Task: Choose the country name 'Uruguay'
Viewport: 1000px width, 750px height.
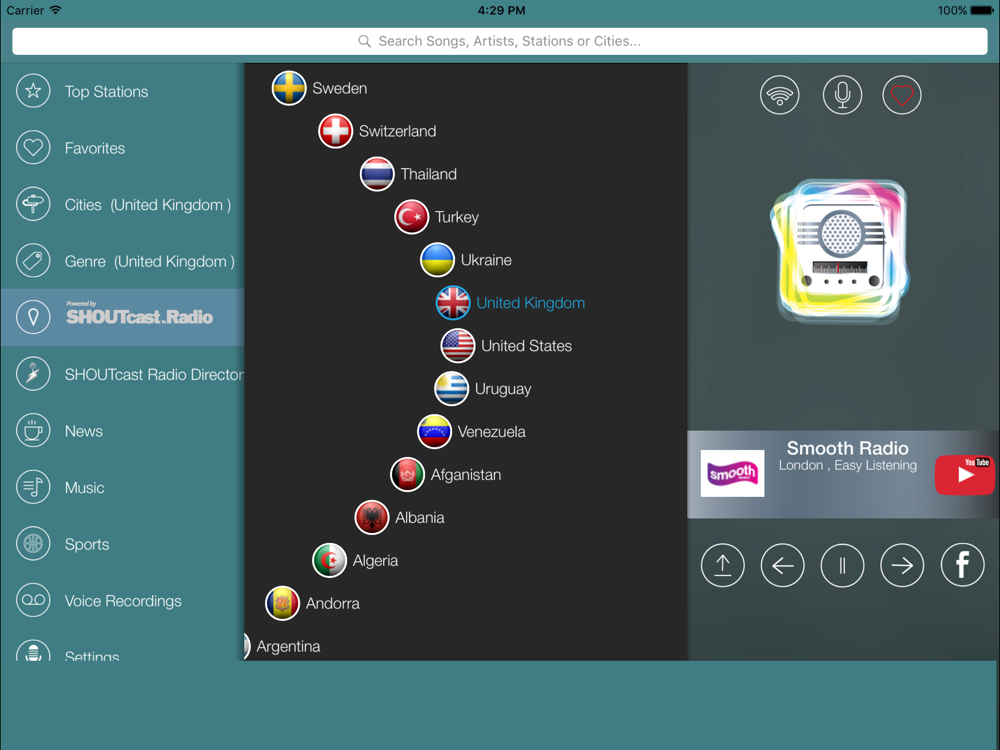Action: [x=503, y=389]
